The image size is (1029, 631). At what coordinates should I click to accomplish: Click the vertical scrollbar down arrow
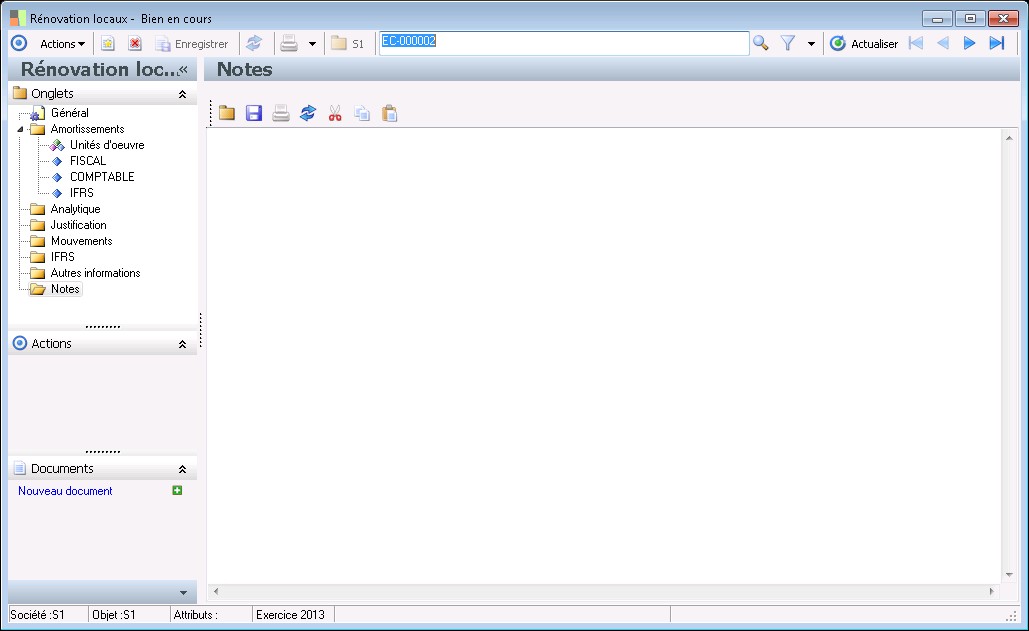point(1009,575)
